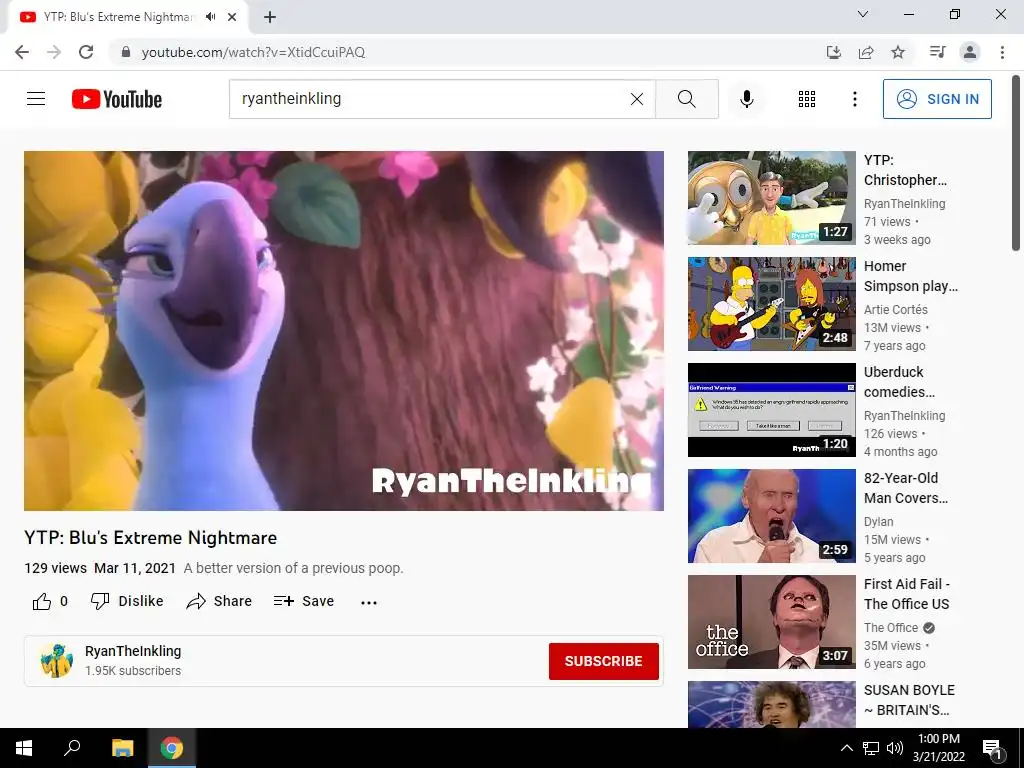Open YTP: Christopher video thumbnail
Viewport: 1024px width, 768px height.
pos(771,198)
